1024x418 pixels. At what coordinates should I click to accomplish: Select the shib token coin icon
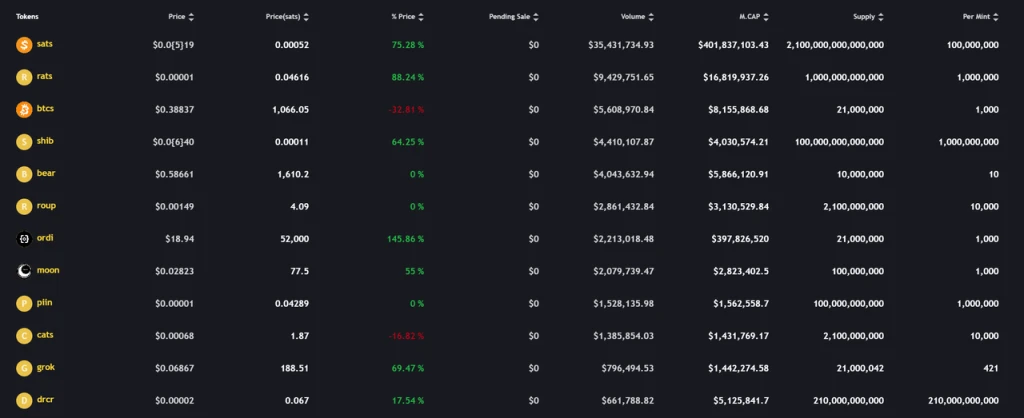point(24,142)
